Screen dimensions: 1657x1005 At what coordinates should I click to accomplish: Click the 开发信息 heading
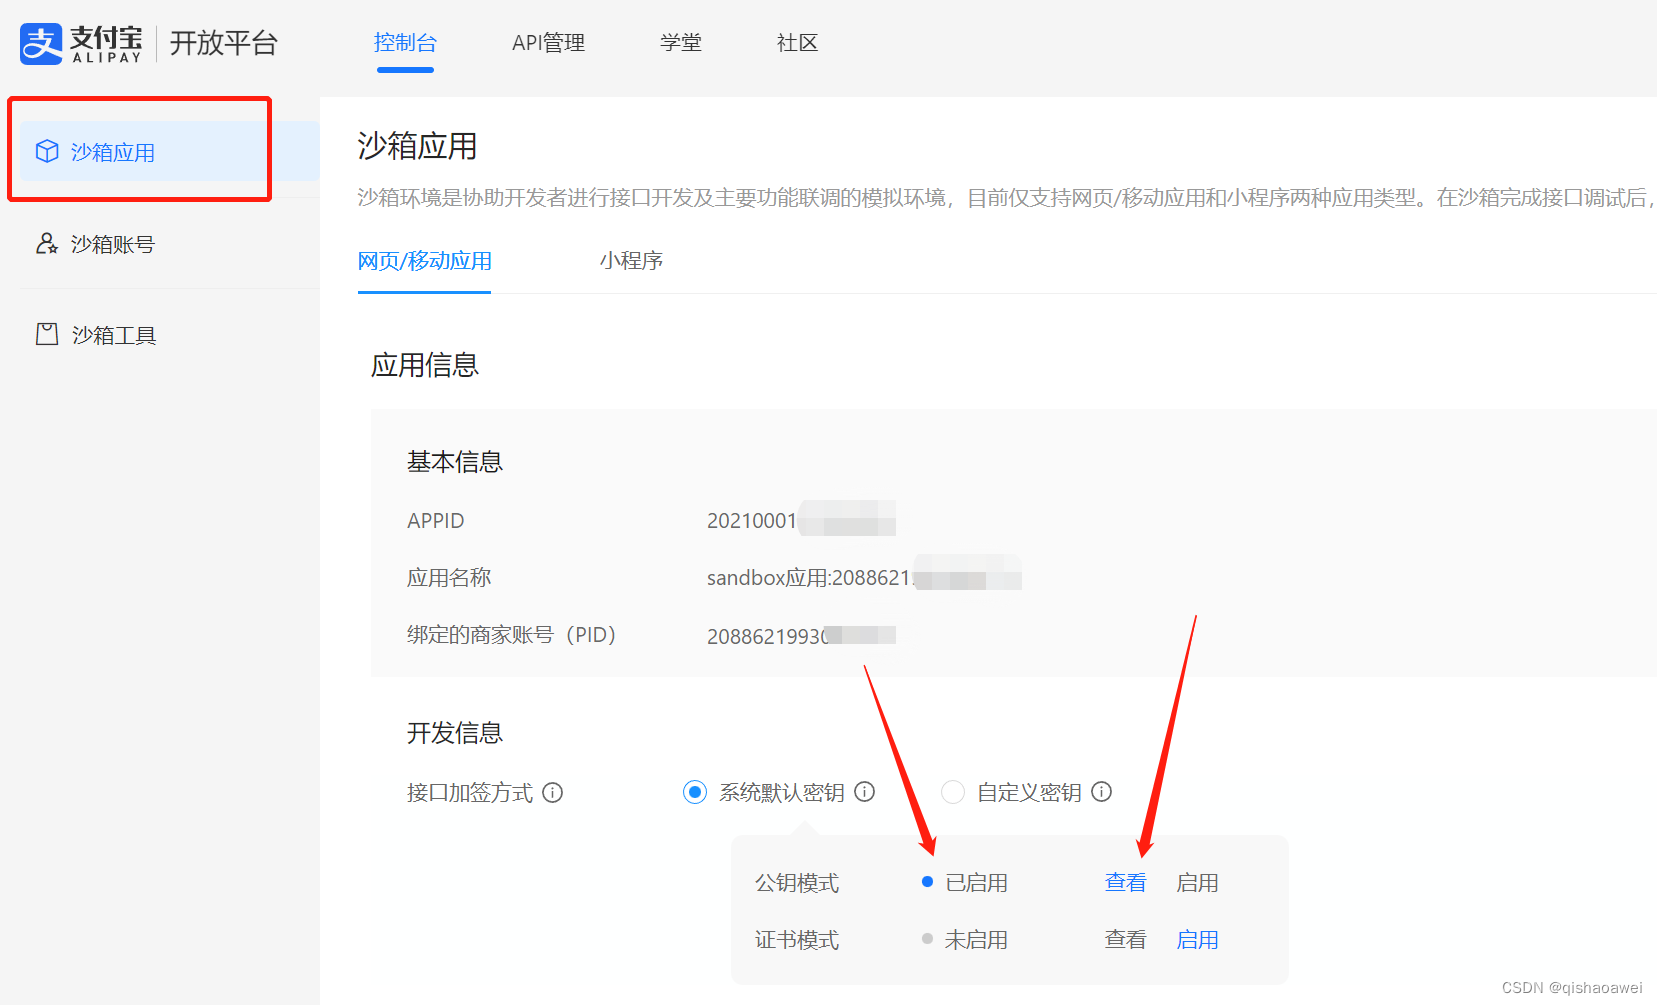[x=455, y=733]
